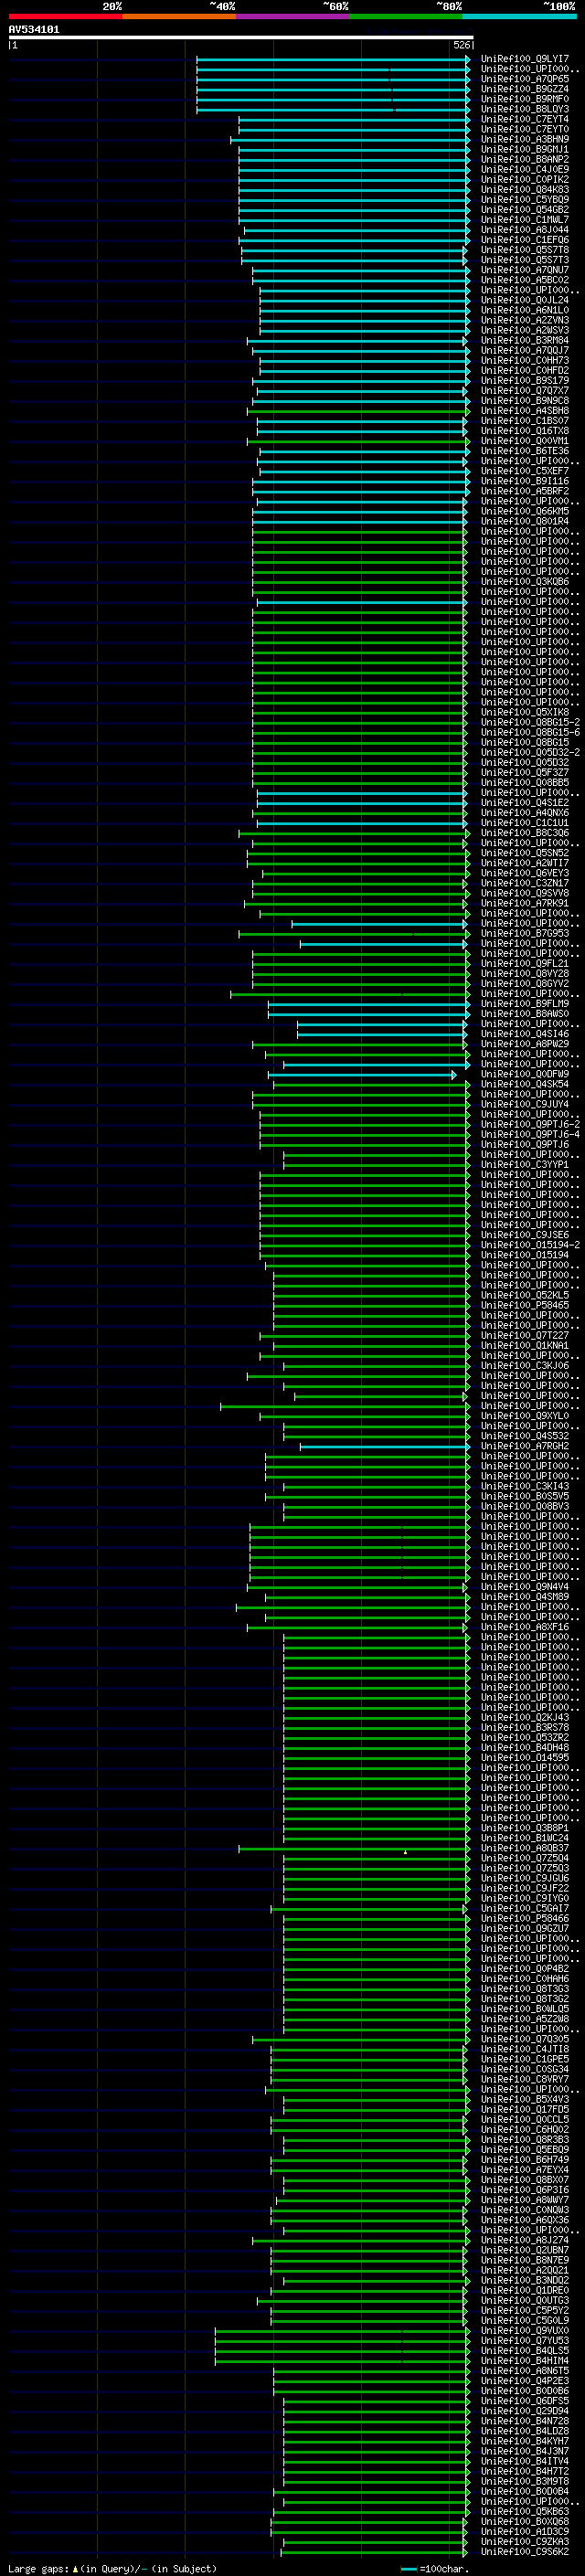Select hit label UniRef100_B9GMJ1
585x2576 pixels.
tap(525, 150)
